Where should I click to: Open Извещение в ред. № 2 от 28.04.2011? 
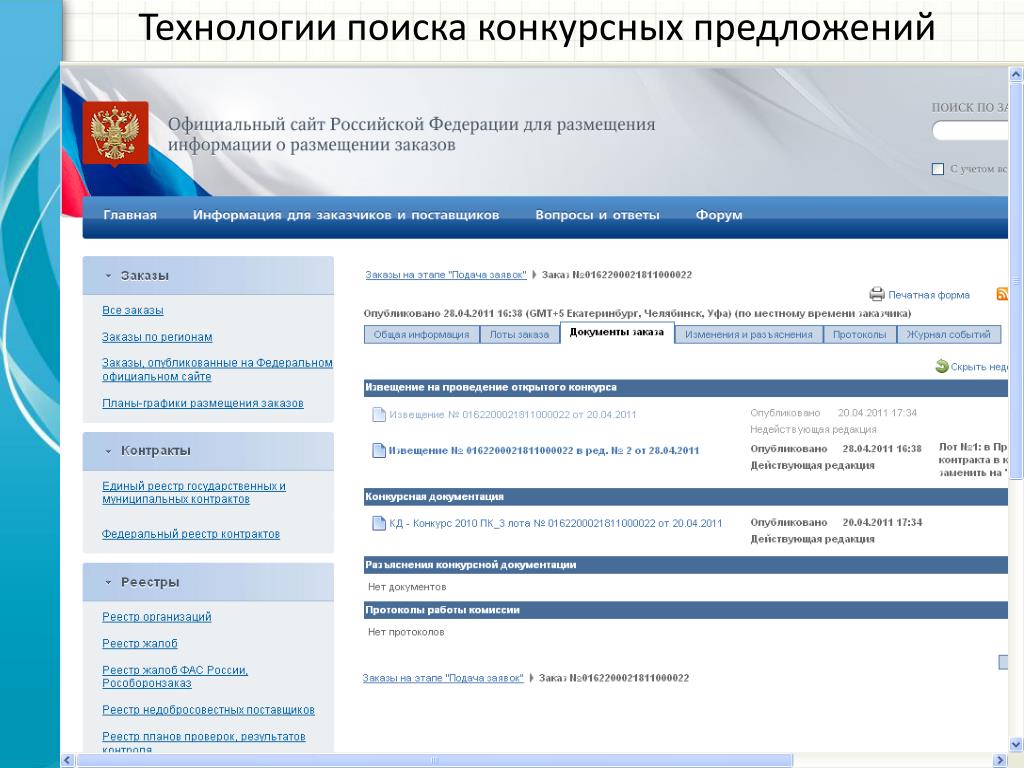click(x=544, y=451)
